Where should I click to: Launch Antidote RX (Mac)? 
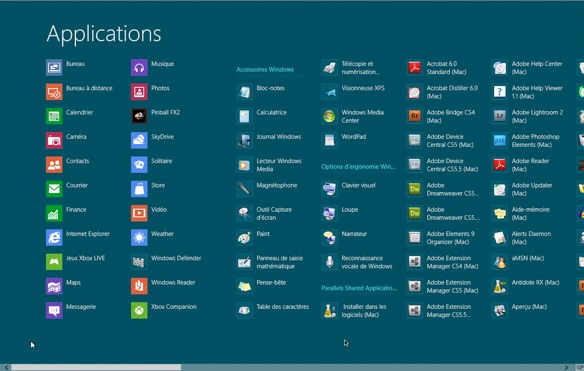(500, 286)
